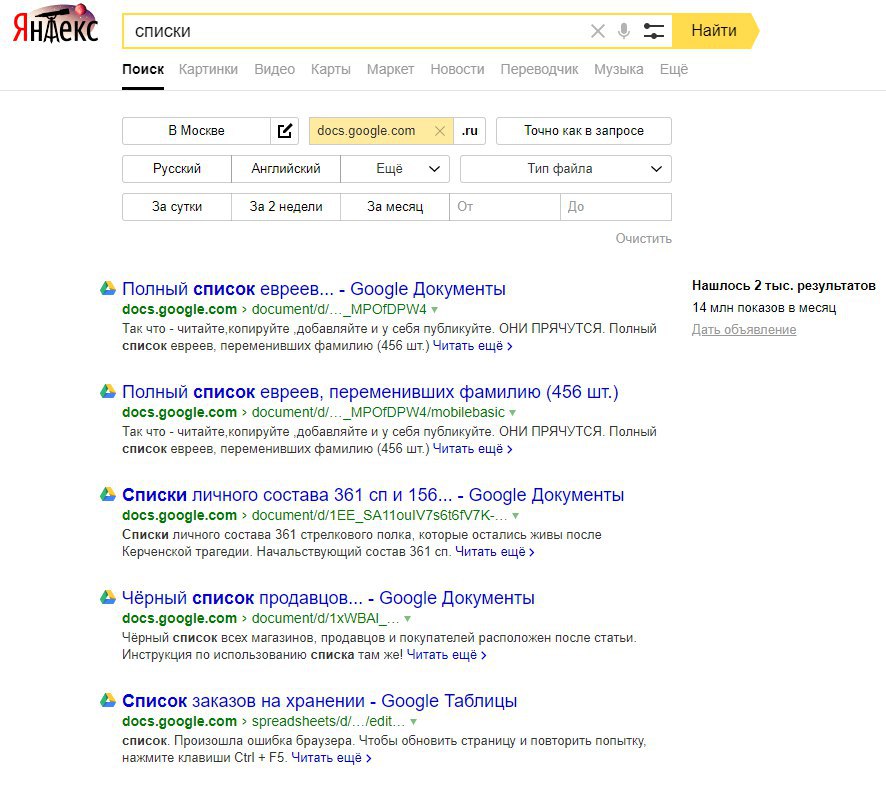
Task: Click 'Читать ещё' in the first result
Action: click(472, 346)
